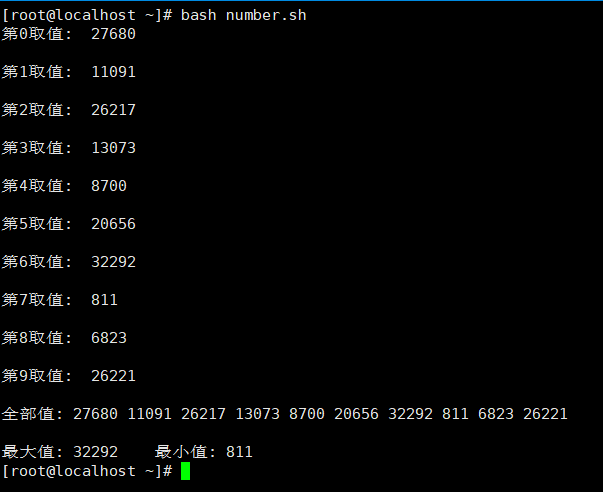The width and height of the screenshot is (603, 492).
Task: Click the first prompt '[root@localhost ~]#'
Action: pos(87,15)
